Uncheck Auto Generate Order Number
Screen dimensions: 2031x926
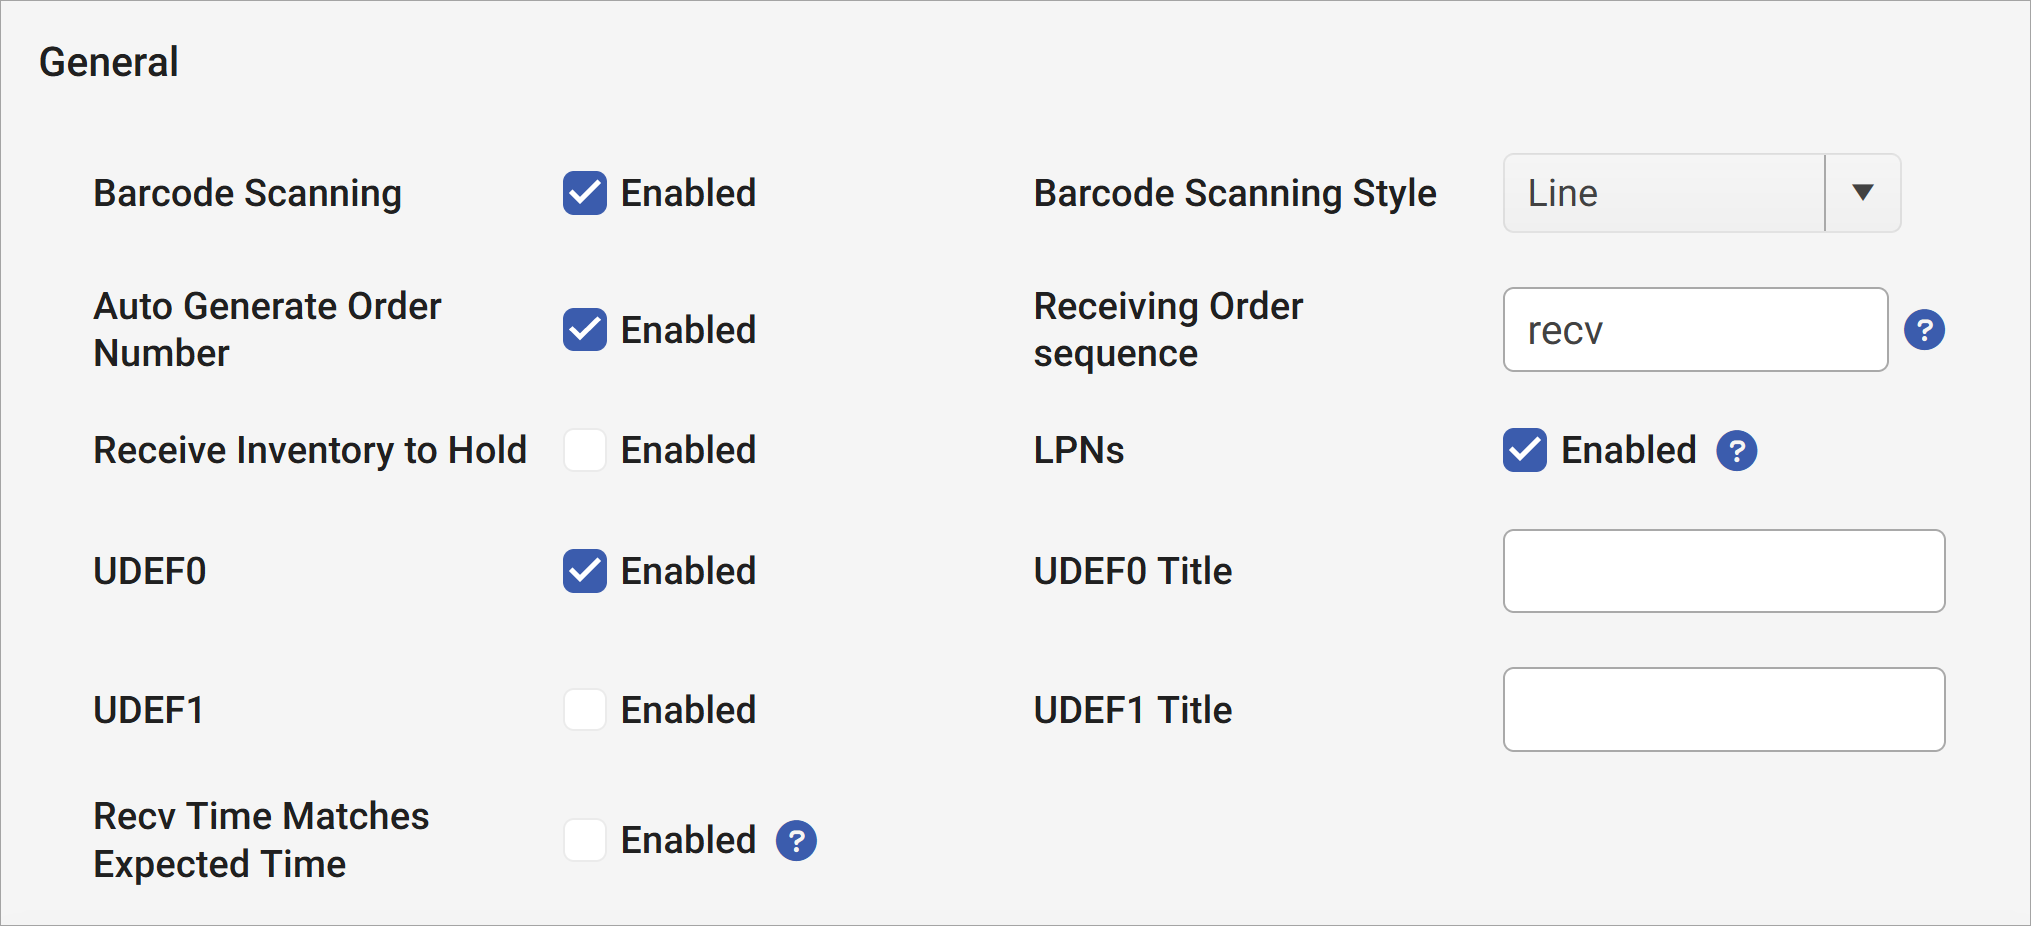585,329
